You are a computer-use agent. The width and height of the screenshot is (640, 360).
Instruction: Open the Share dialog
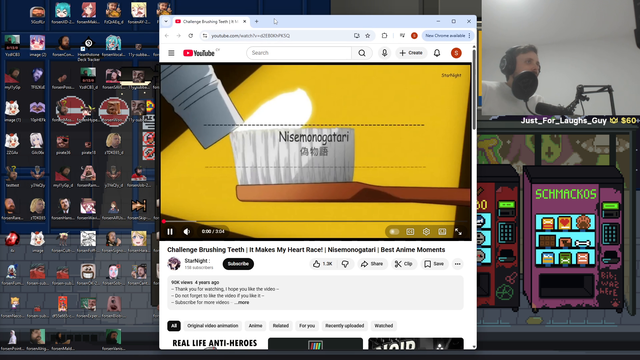(372, 264)
